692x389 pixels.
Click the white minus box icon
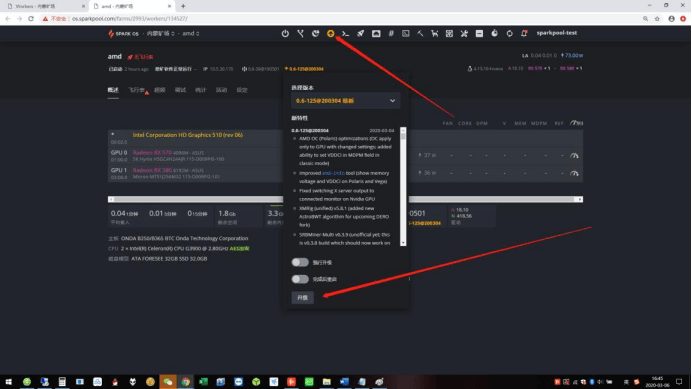point(479,34)
